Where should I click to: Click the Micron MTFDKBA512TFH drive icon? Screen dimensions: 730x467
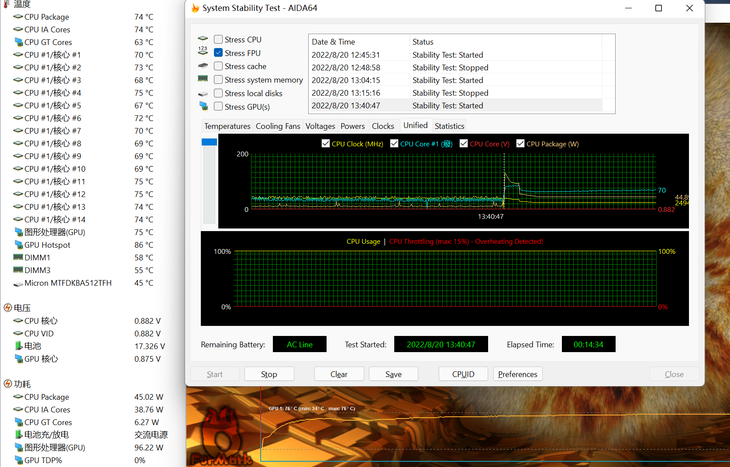point(18,283)
